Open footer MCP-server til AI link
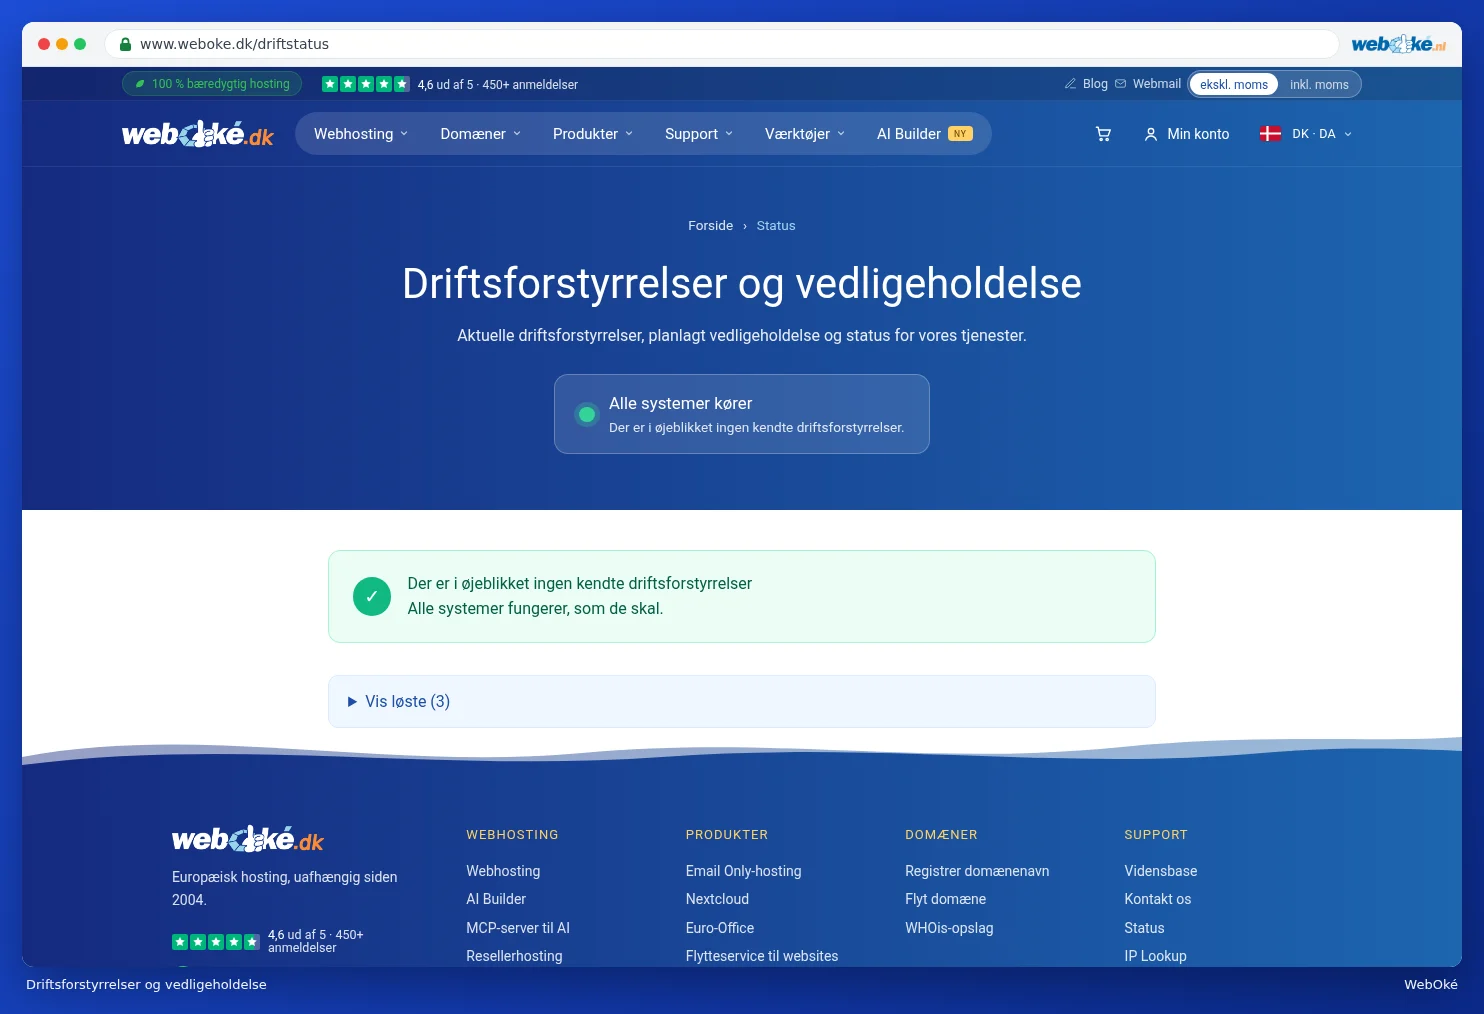1484x1014 pixels. pyautogui.click(x=518, y=928)
